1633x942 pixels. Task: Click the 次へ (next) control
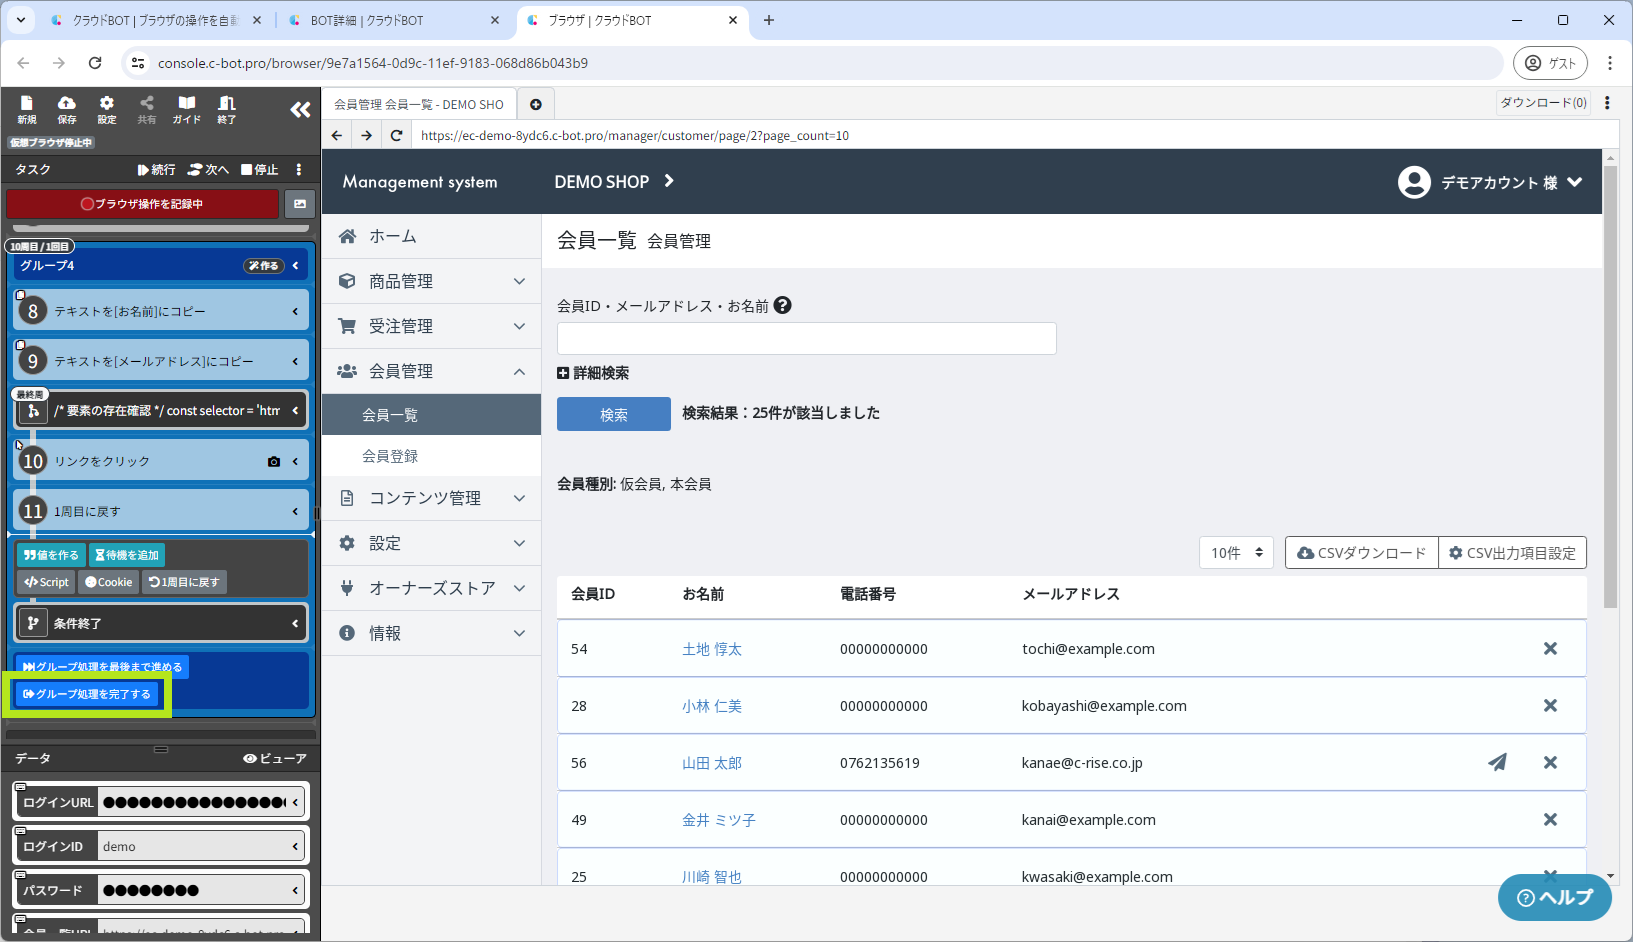[x=208, y=170]
